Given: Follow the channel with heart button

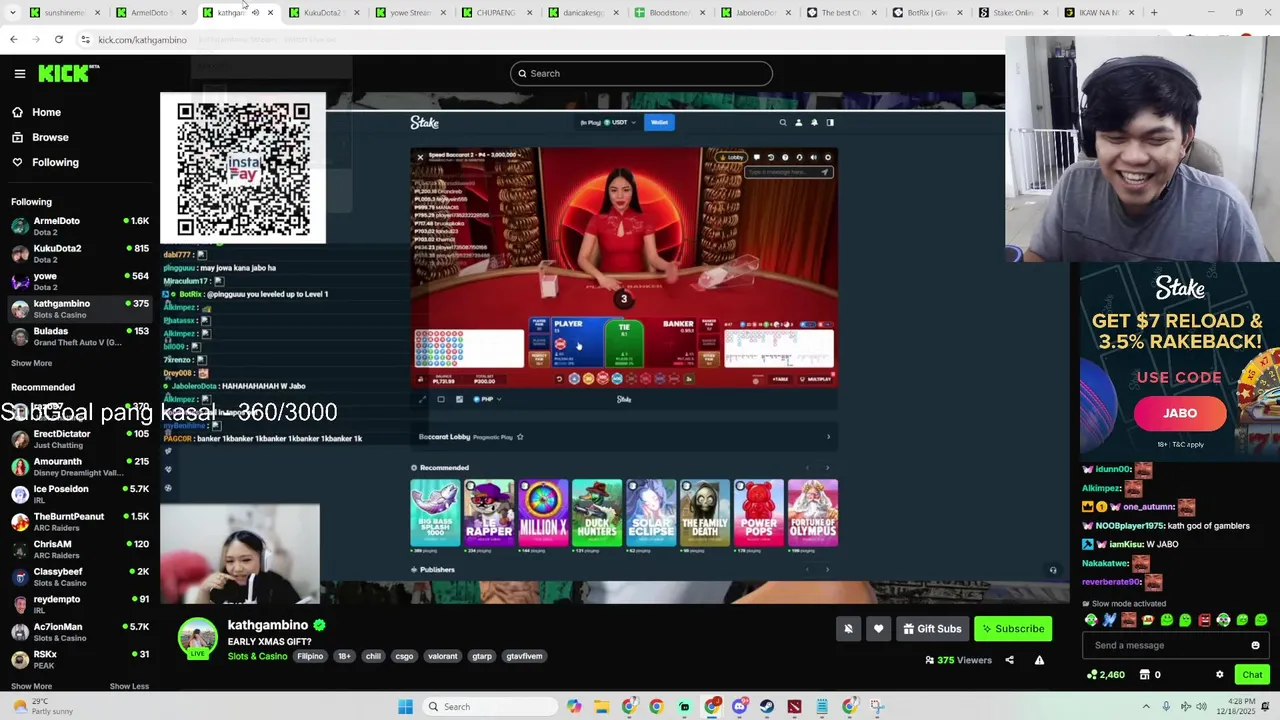Looking at the screenshot, I should pos(878,629).
